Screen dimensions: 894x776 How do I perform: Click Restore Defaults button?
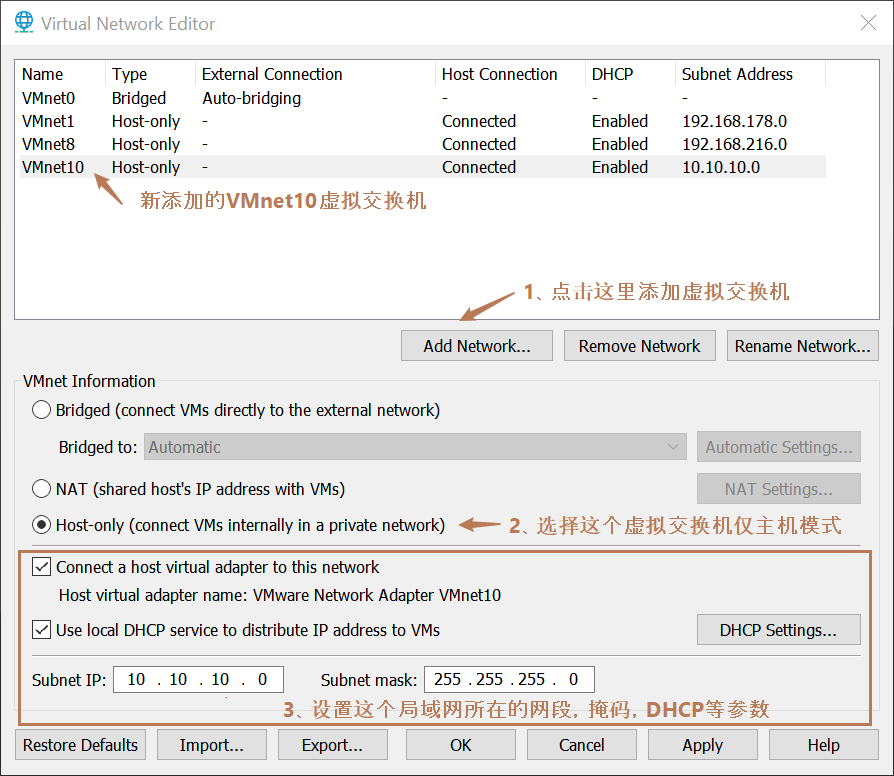(80, 745)
